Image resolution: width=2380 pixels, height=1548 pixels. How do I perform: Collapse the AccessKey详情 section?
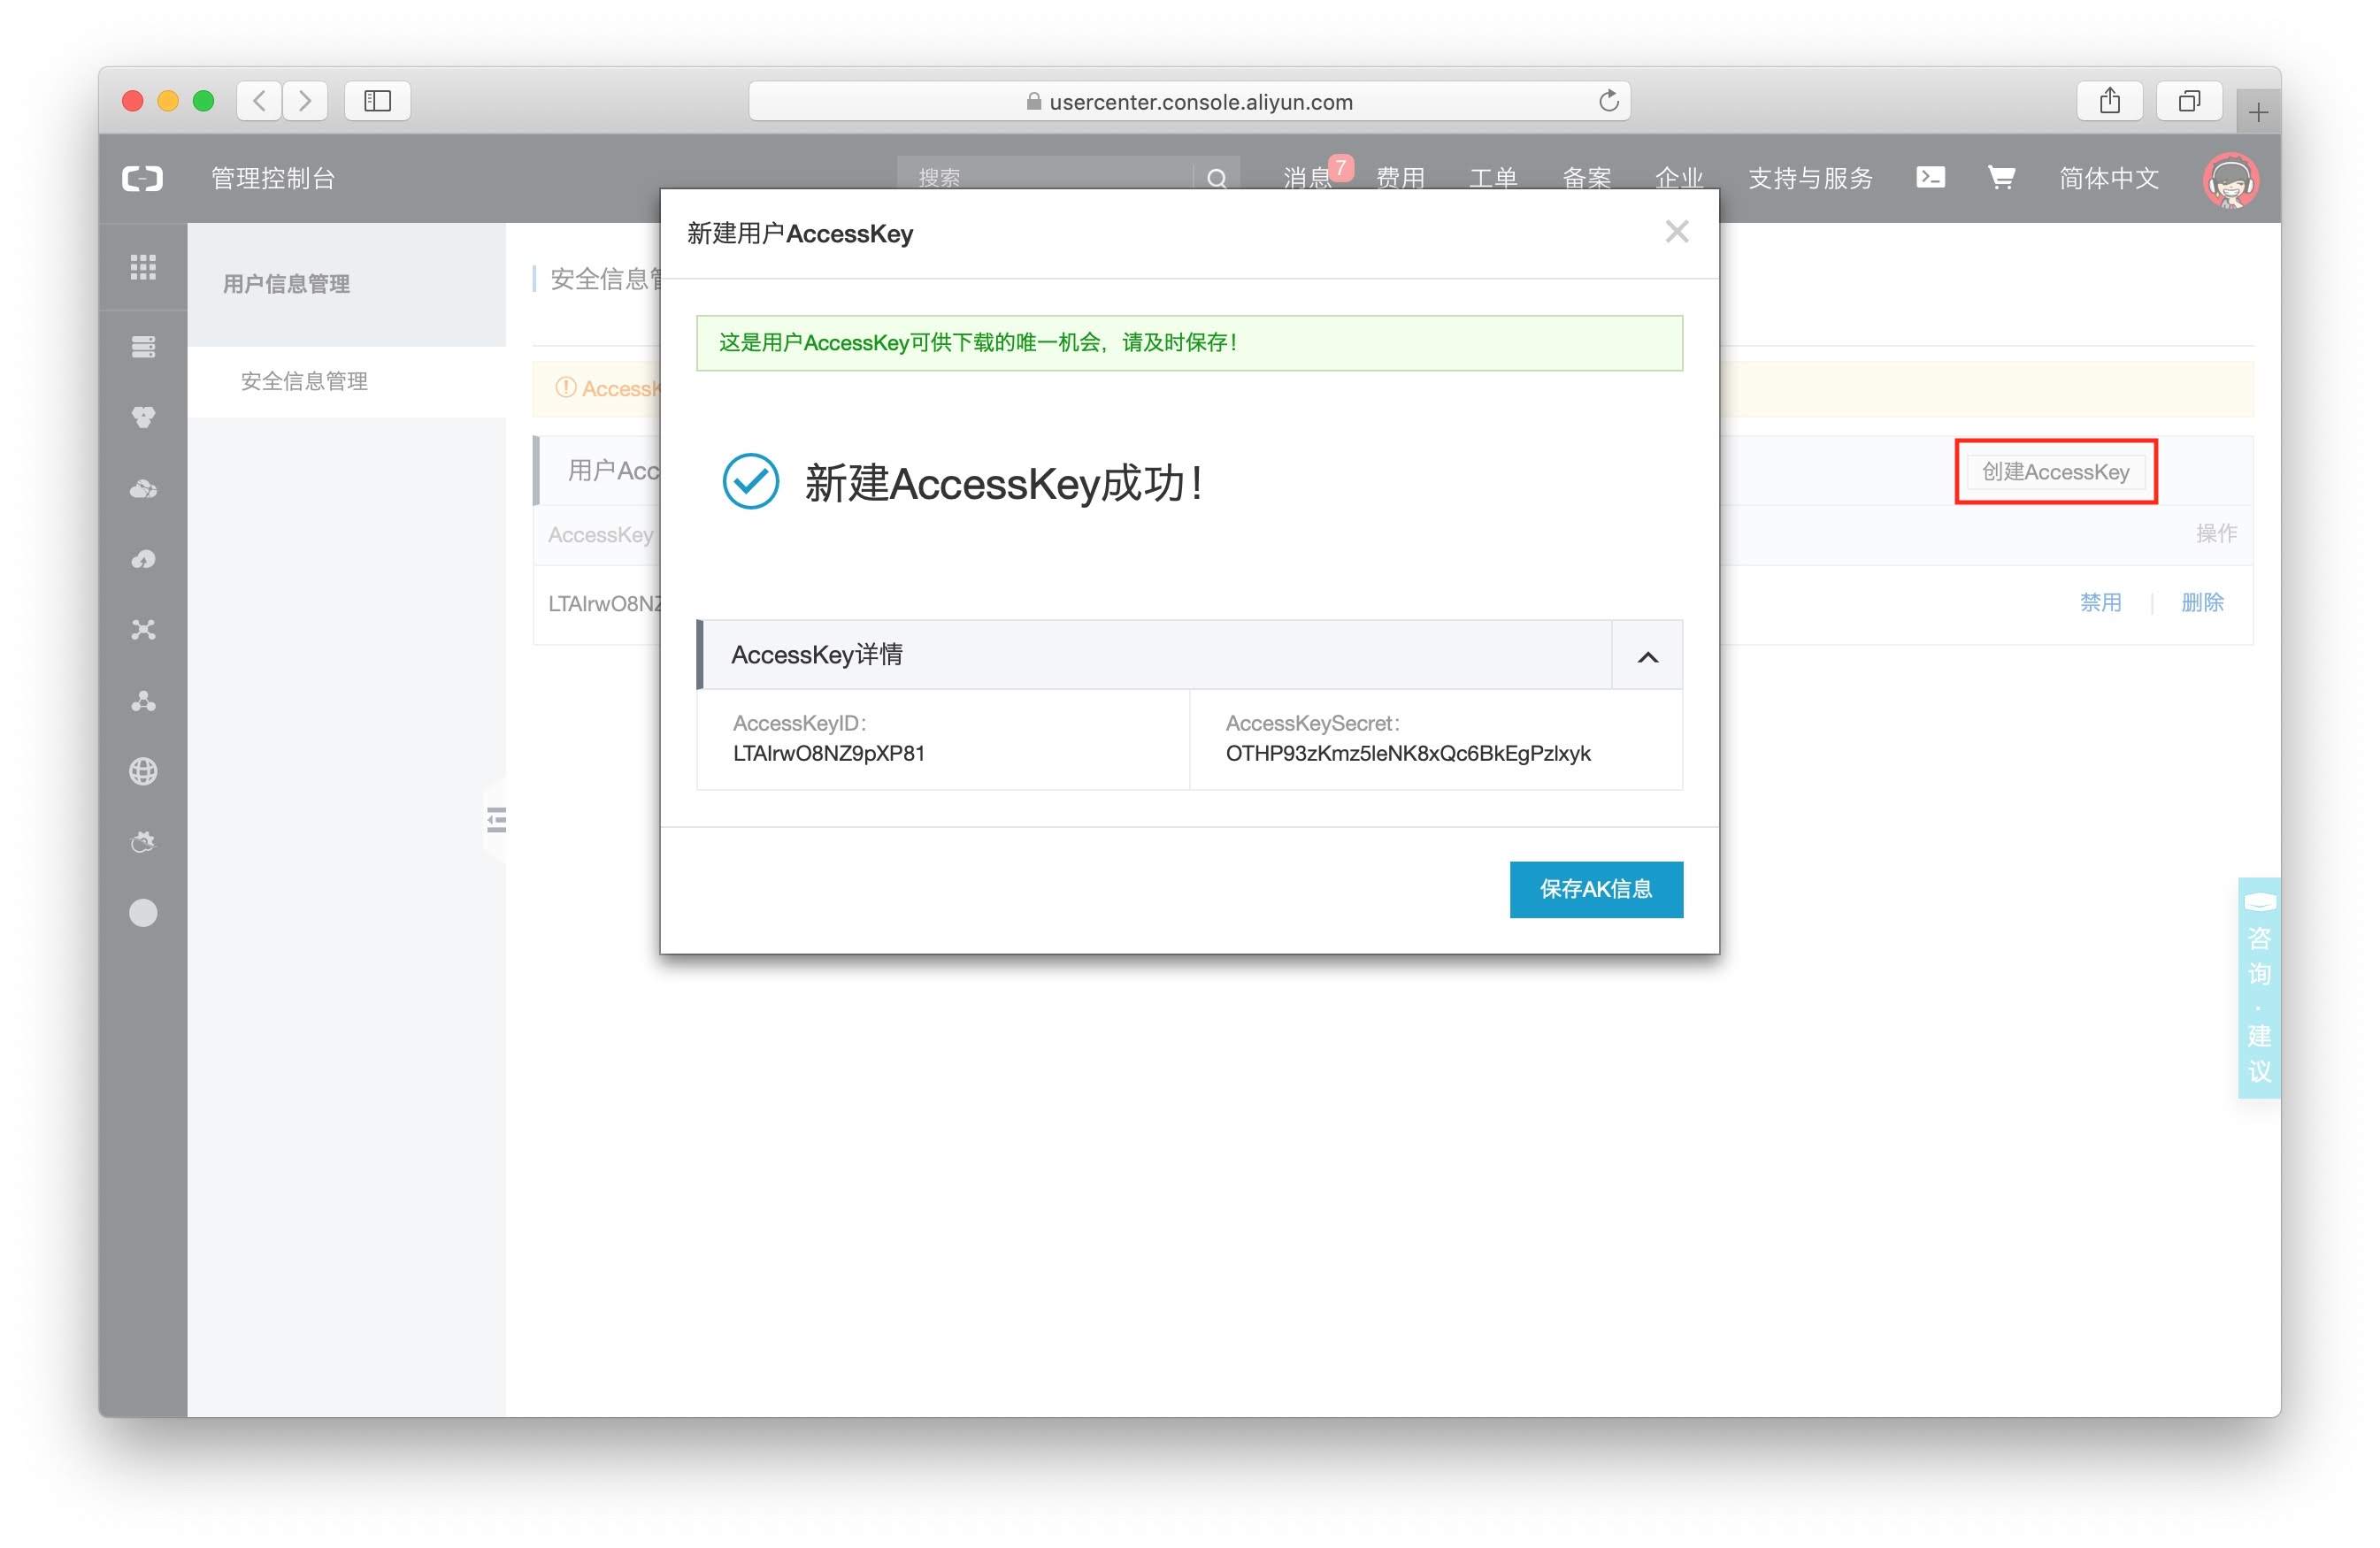coord(1647,656)
